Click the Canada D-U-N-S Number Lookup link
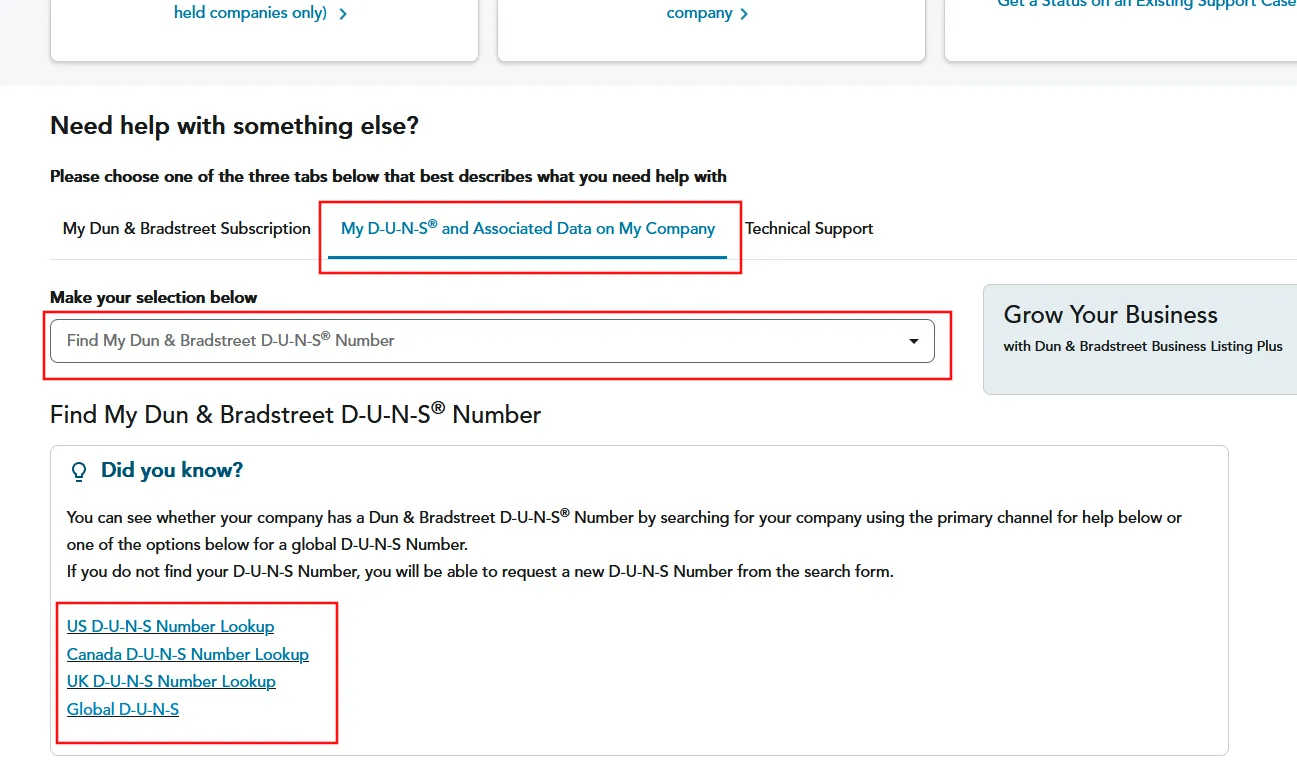This screenshot has height=760, width=1297. [188, 654]
